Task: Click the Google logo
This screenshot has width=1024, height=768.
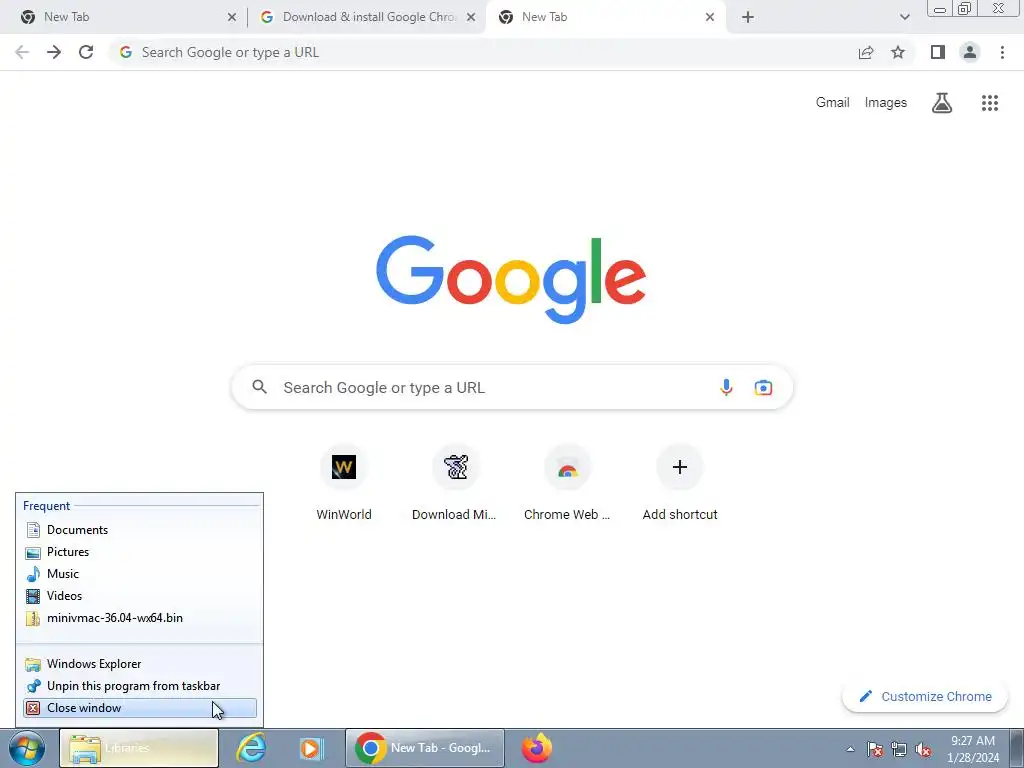Action: coord(511,280)
